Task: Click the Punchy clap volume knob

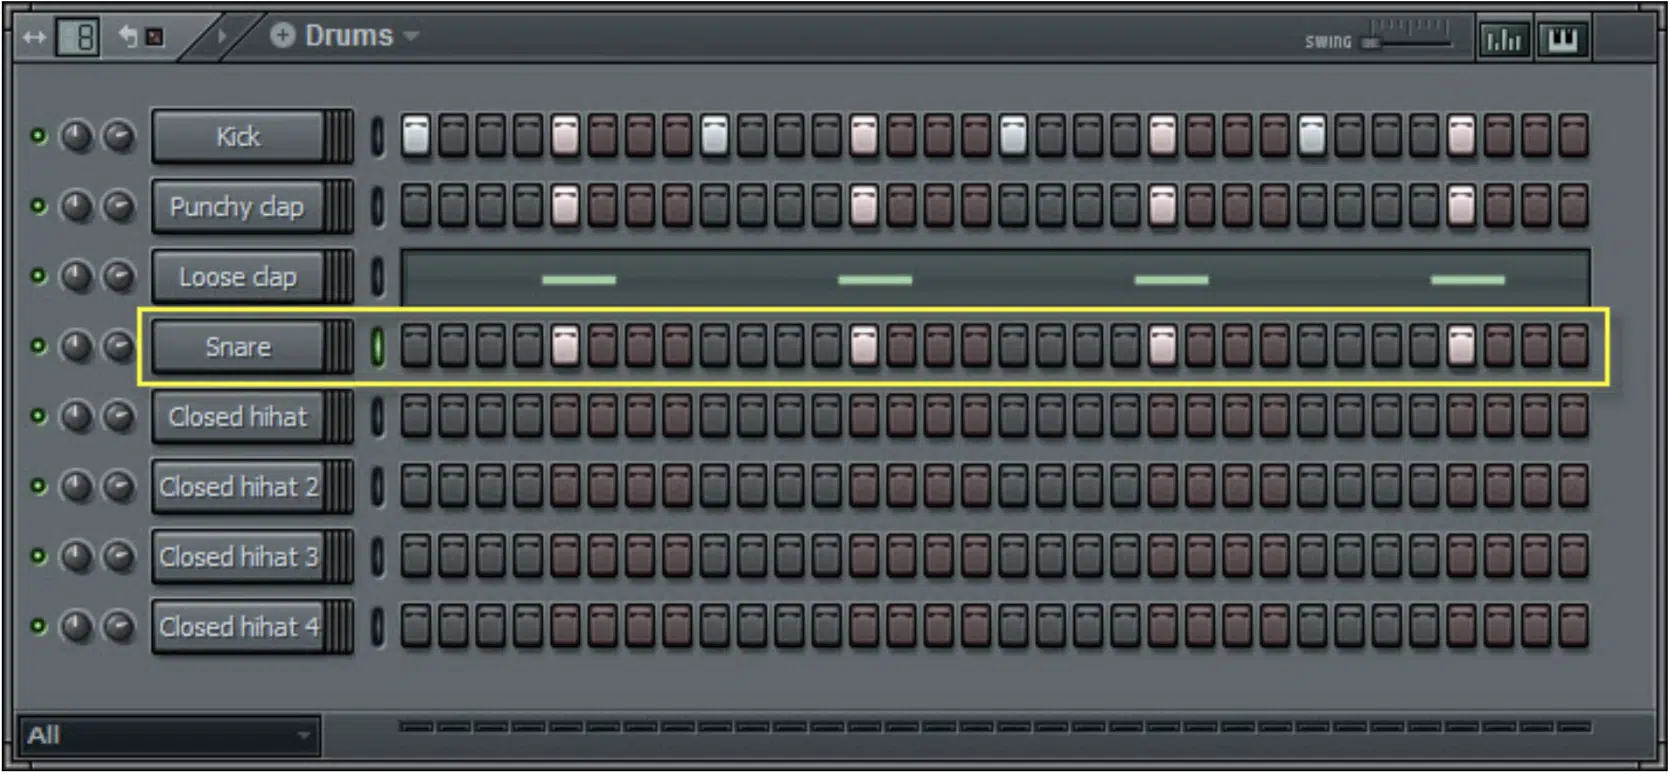Action: point(119,206)
